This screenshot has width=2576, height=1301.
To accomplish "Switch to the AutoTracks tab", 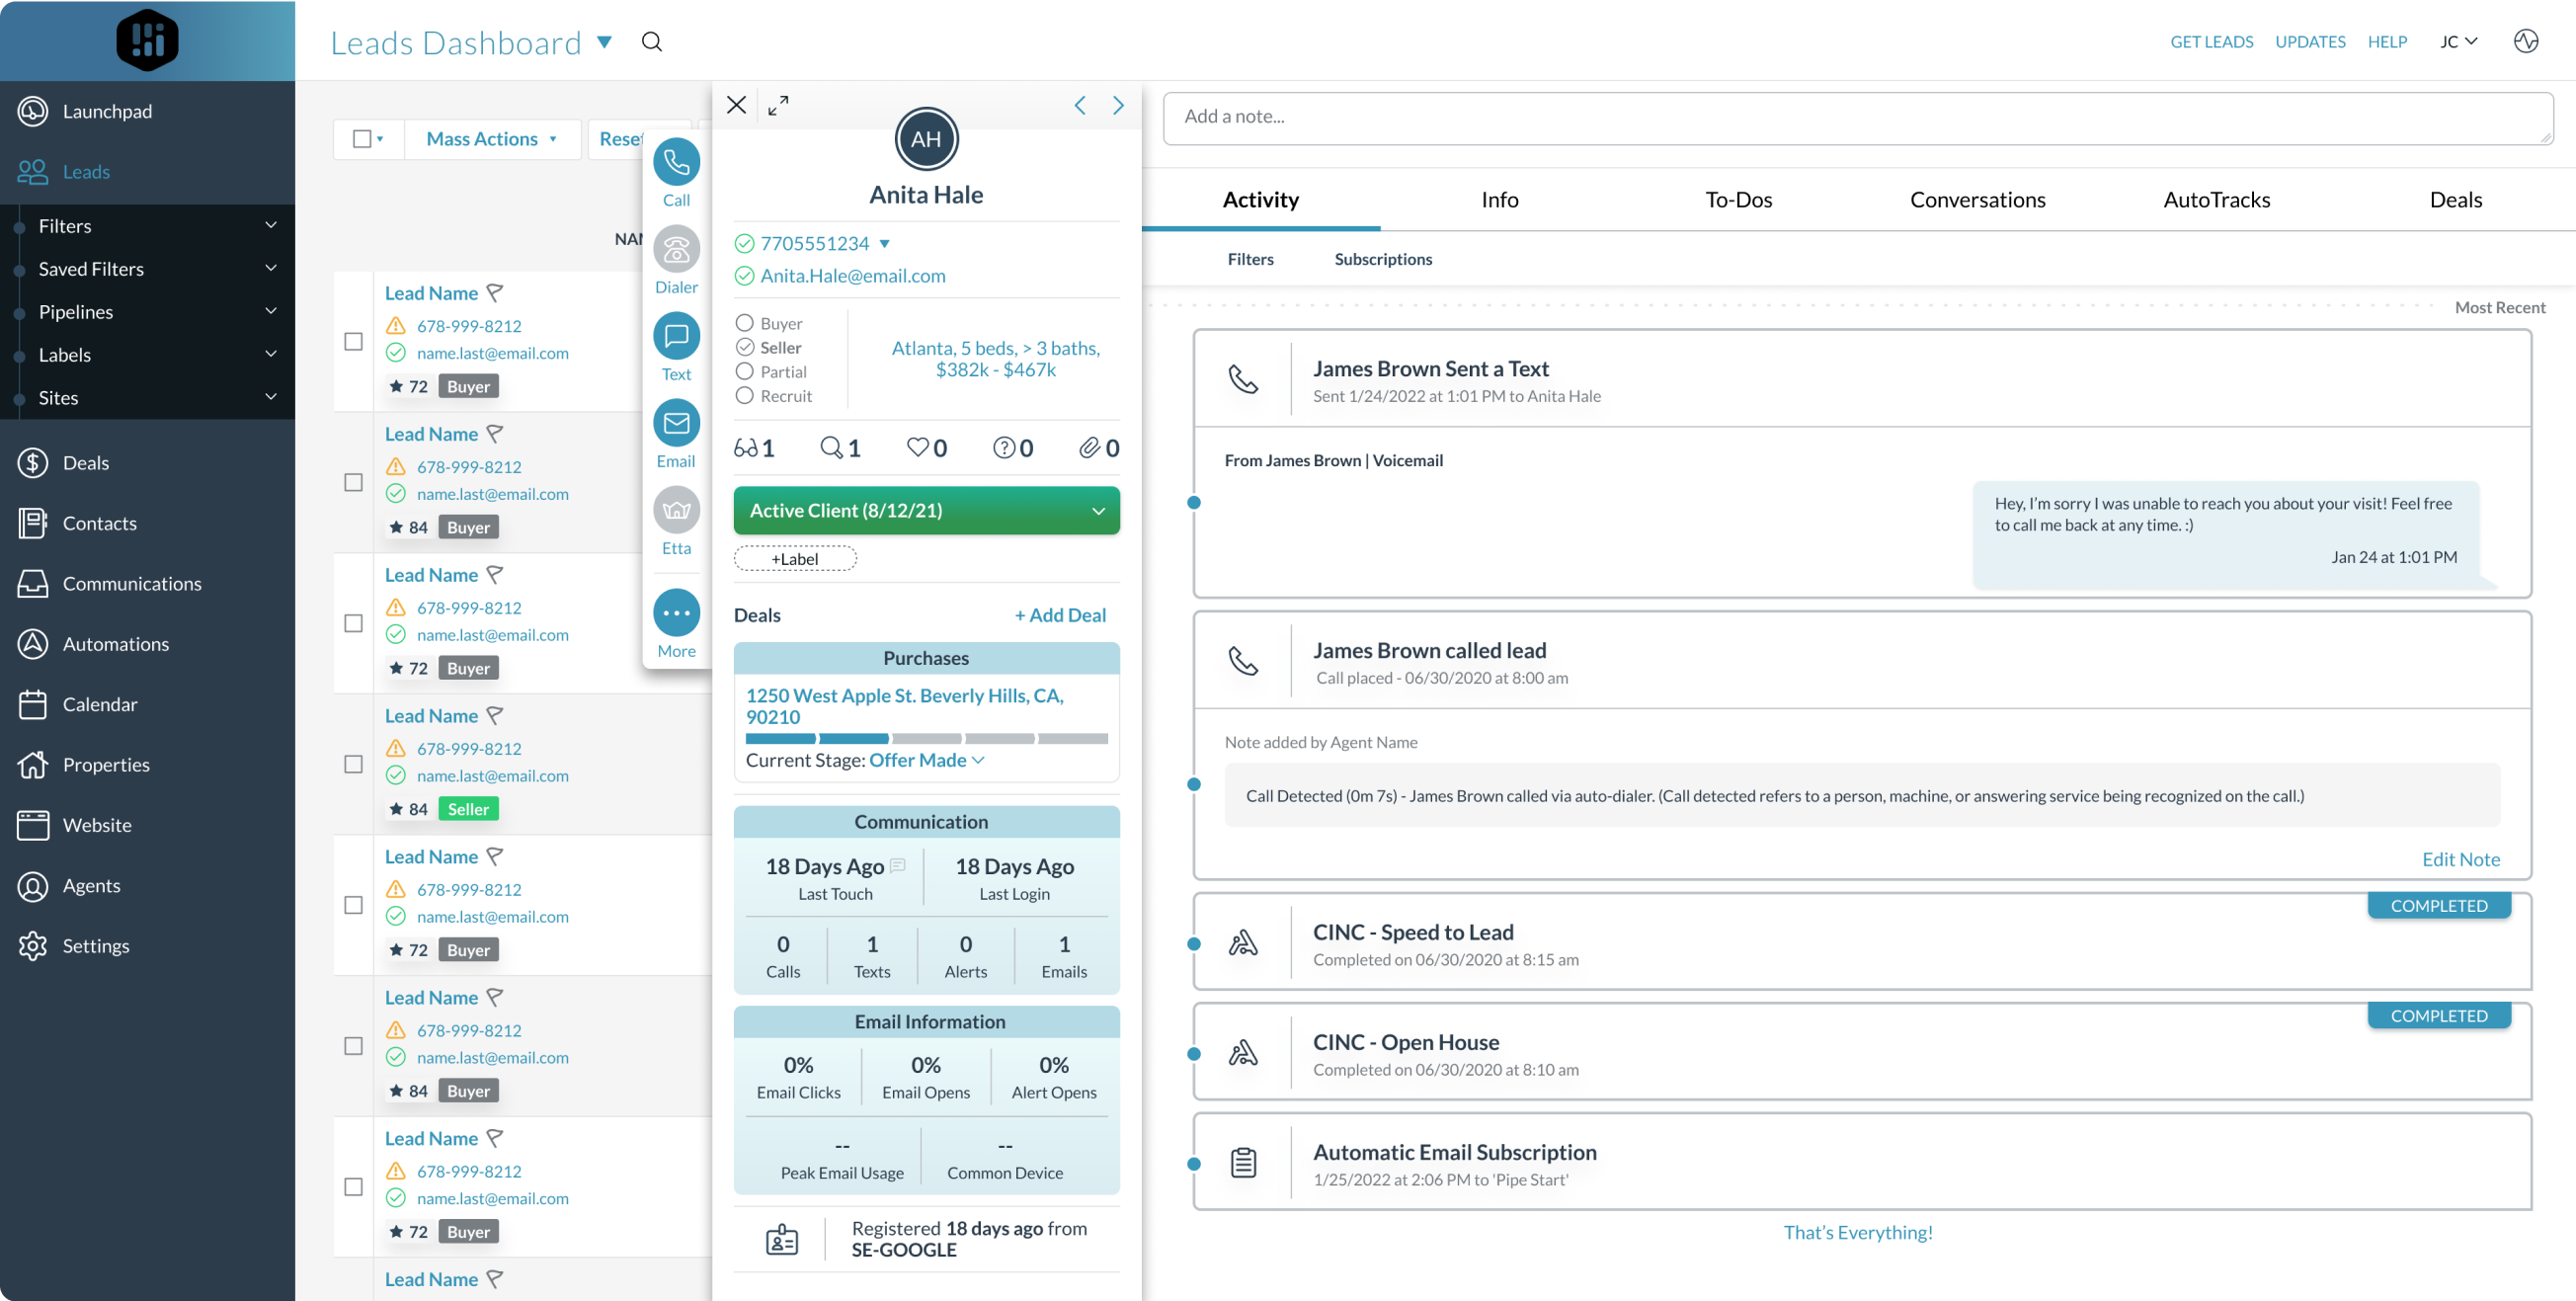I will pos(2216,200).
